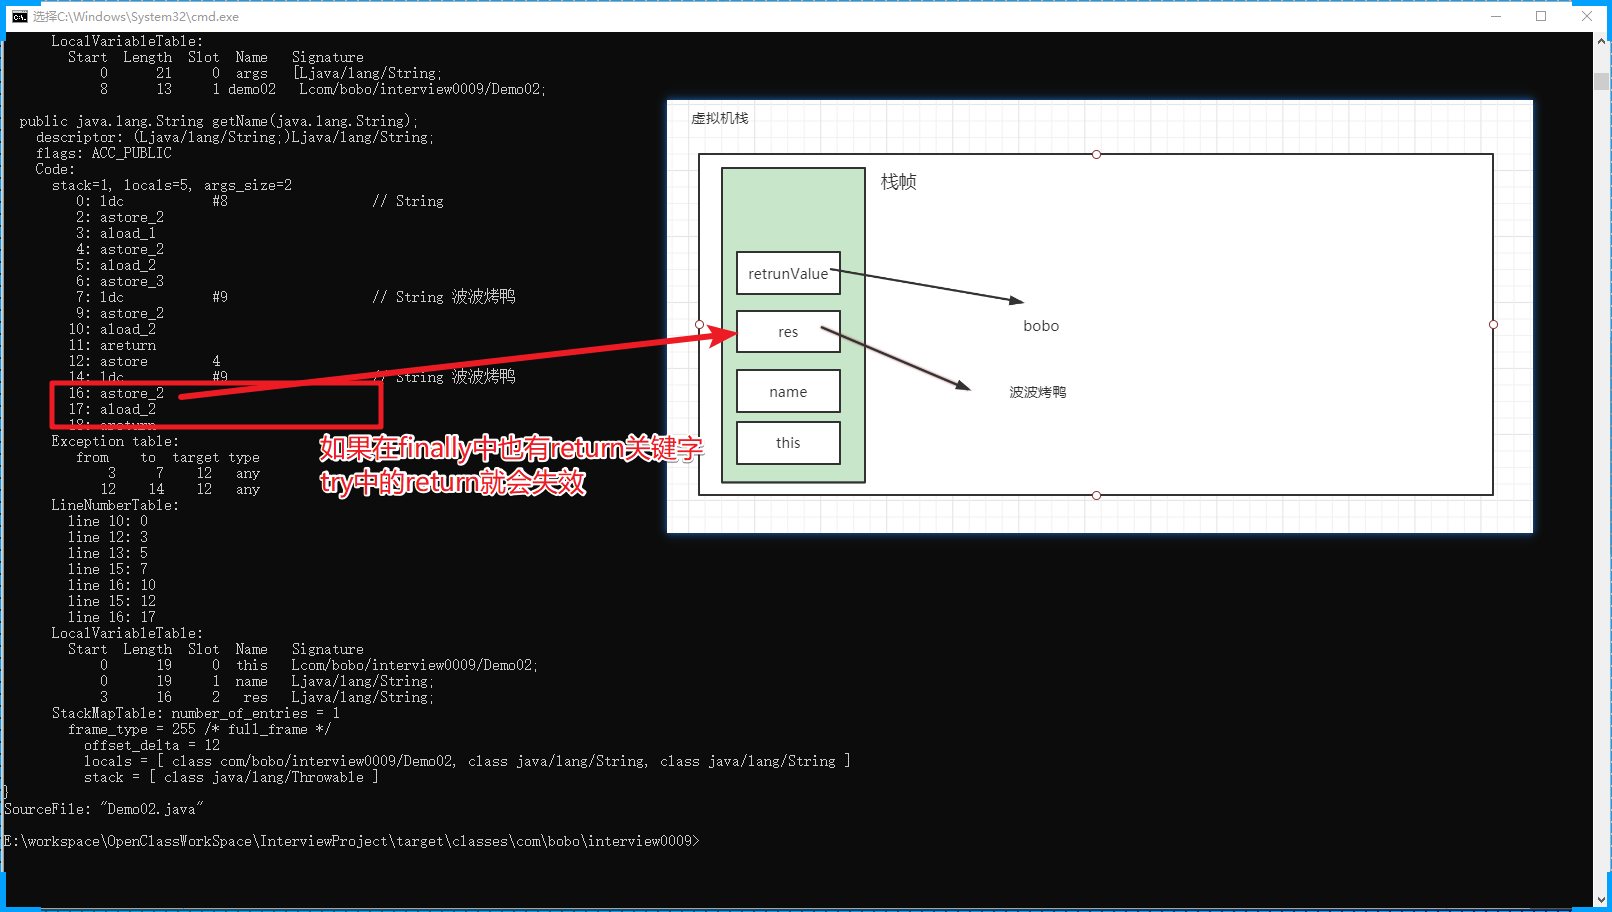Click the vertical scrollbar thumb

1602,81
